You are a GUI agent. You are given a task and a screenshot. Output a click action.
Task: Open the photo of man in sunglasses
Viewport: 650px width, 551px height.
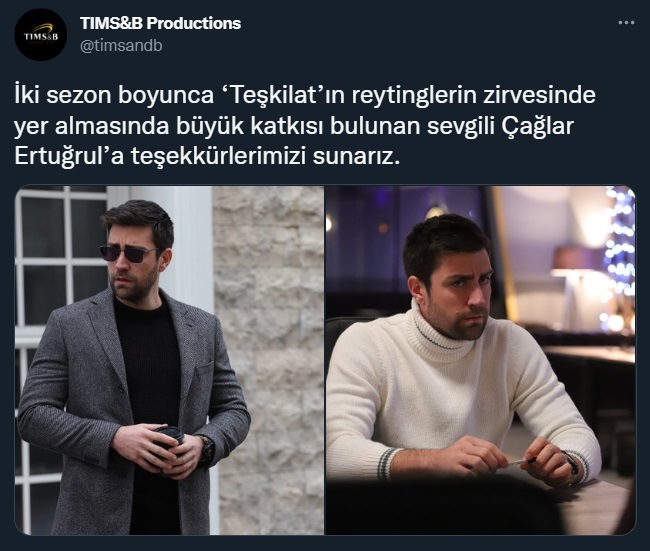[169, 360]
